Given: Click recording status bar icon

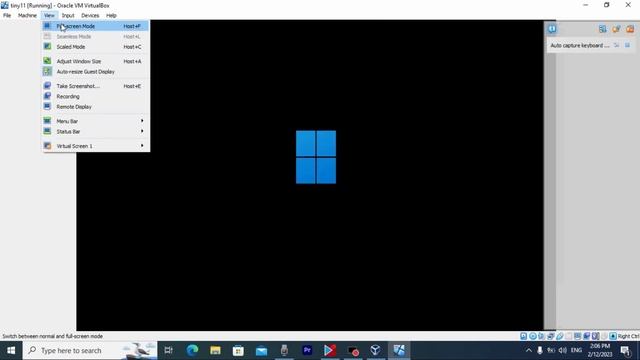Looking at the screenshot, I should point(587,336).
